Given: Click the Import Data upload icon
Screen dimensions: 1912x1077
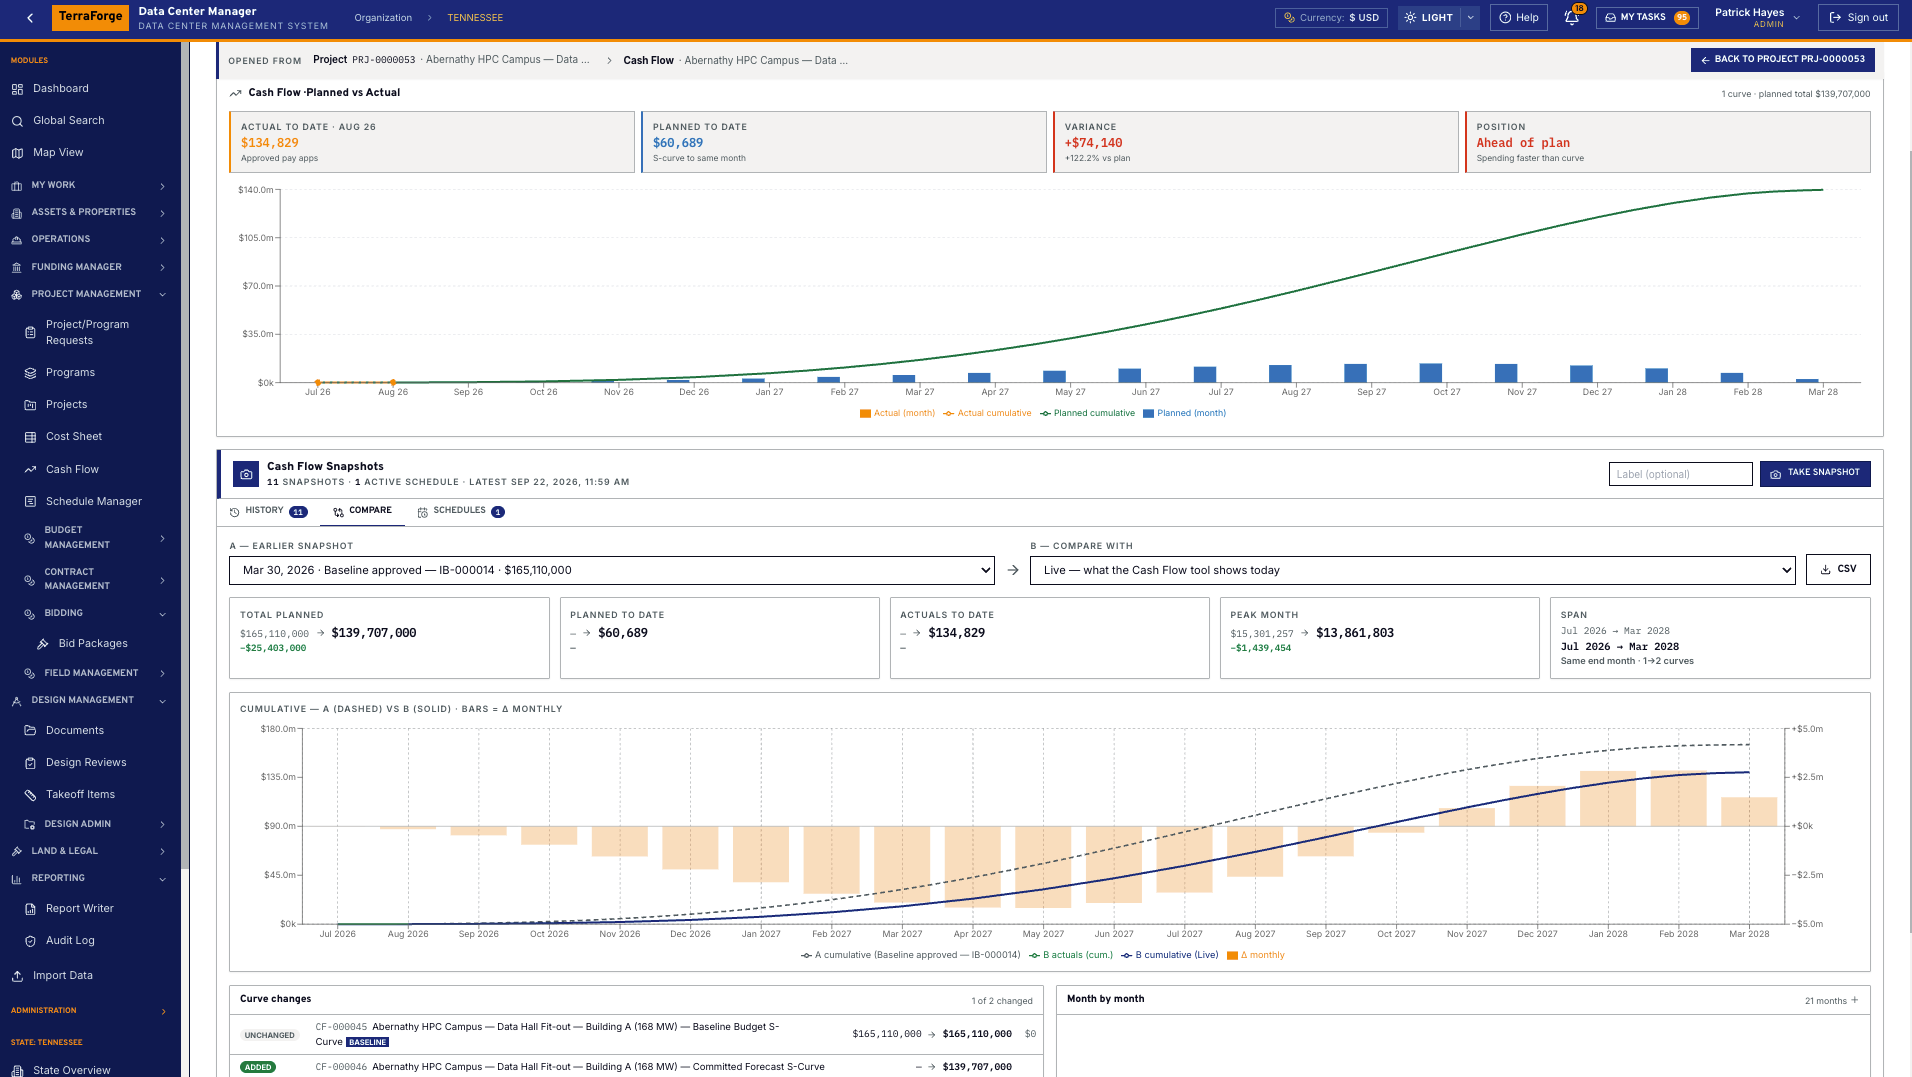Looking at the screenshot, I should [x=17, y=976].
